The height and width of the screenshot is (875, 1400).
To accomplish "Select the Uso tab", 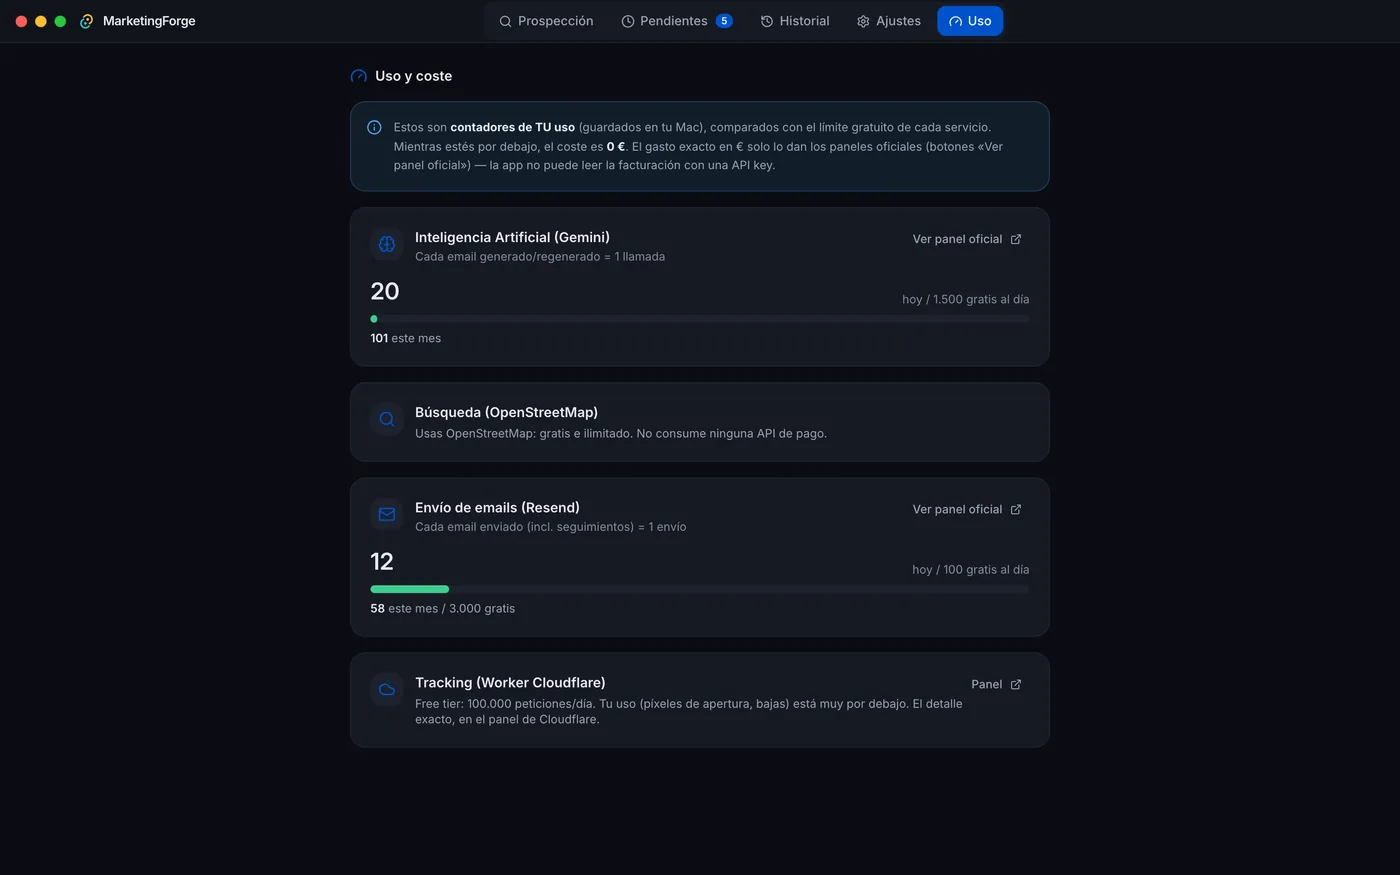I will click(x=970, y=21).
